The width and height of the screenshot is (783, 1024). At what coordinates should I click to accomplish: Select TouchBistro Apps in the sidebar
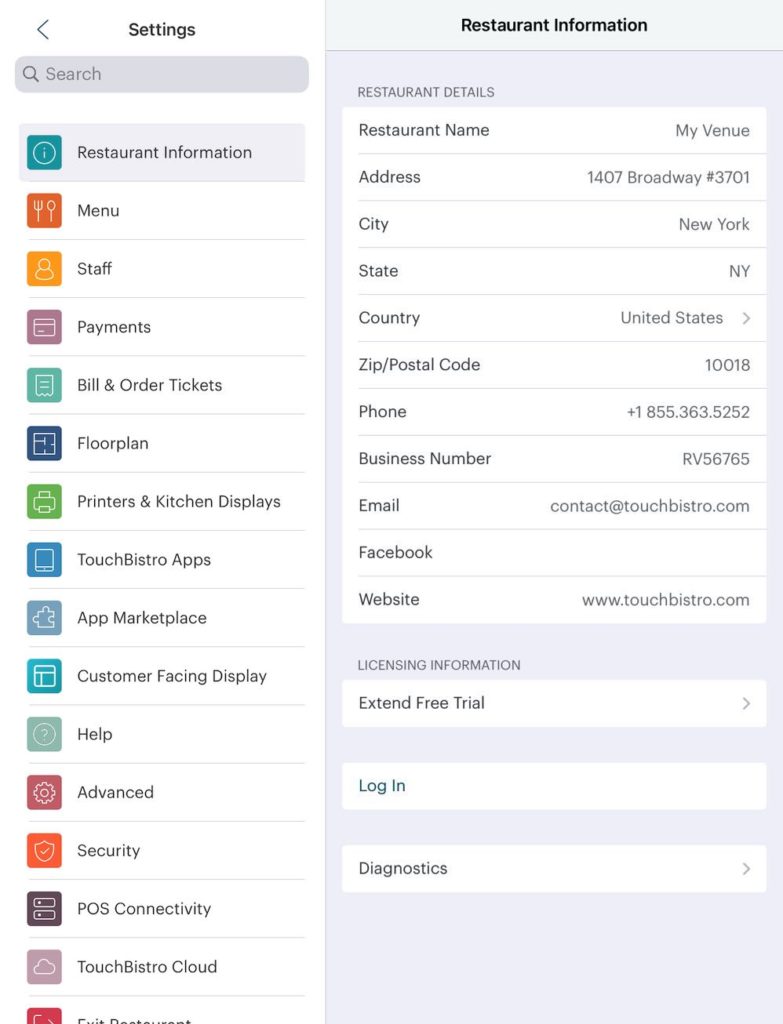tap(162, 560)
